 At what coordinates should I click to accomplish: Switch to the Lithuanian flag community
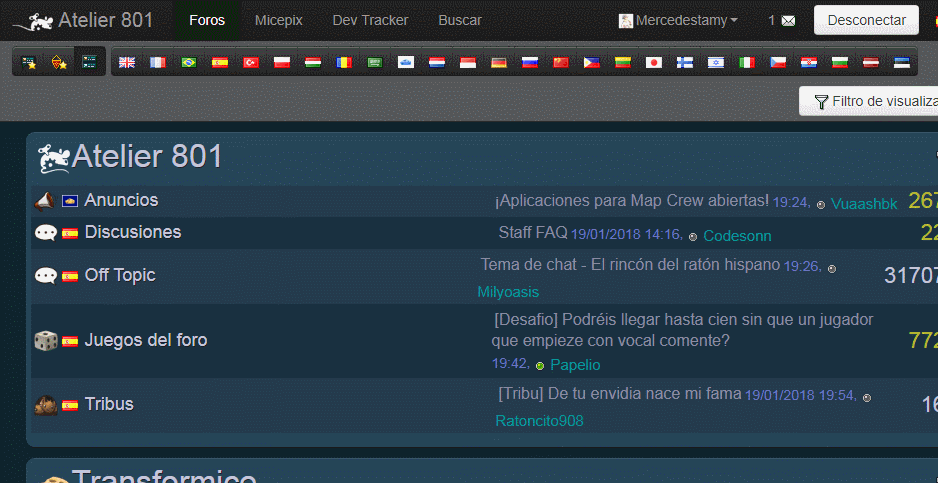coord(623,62)
